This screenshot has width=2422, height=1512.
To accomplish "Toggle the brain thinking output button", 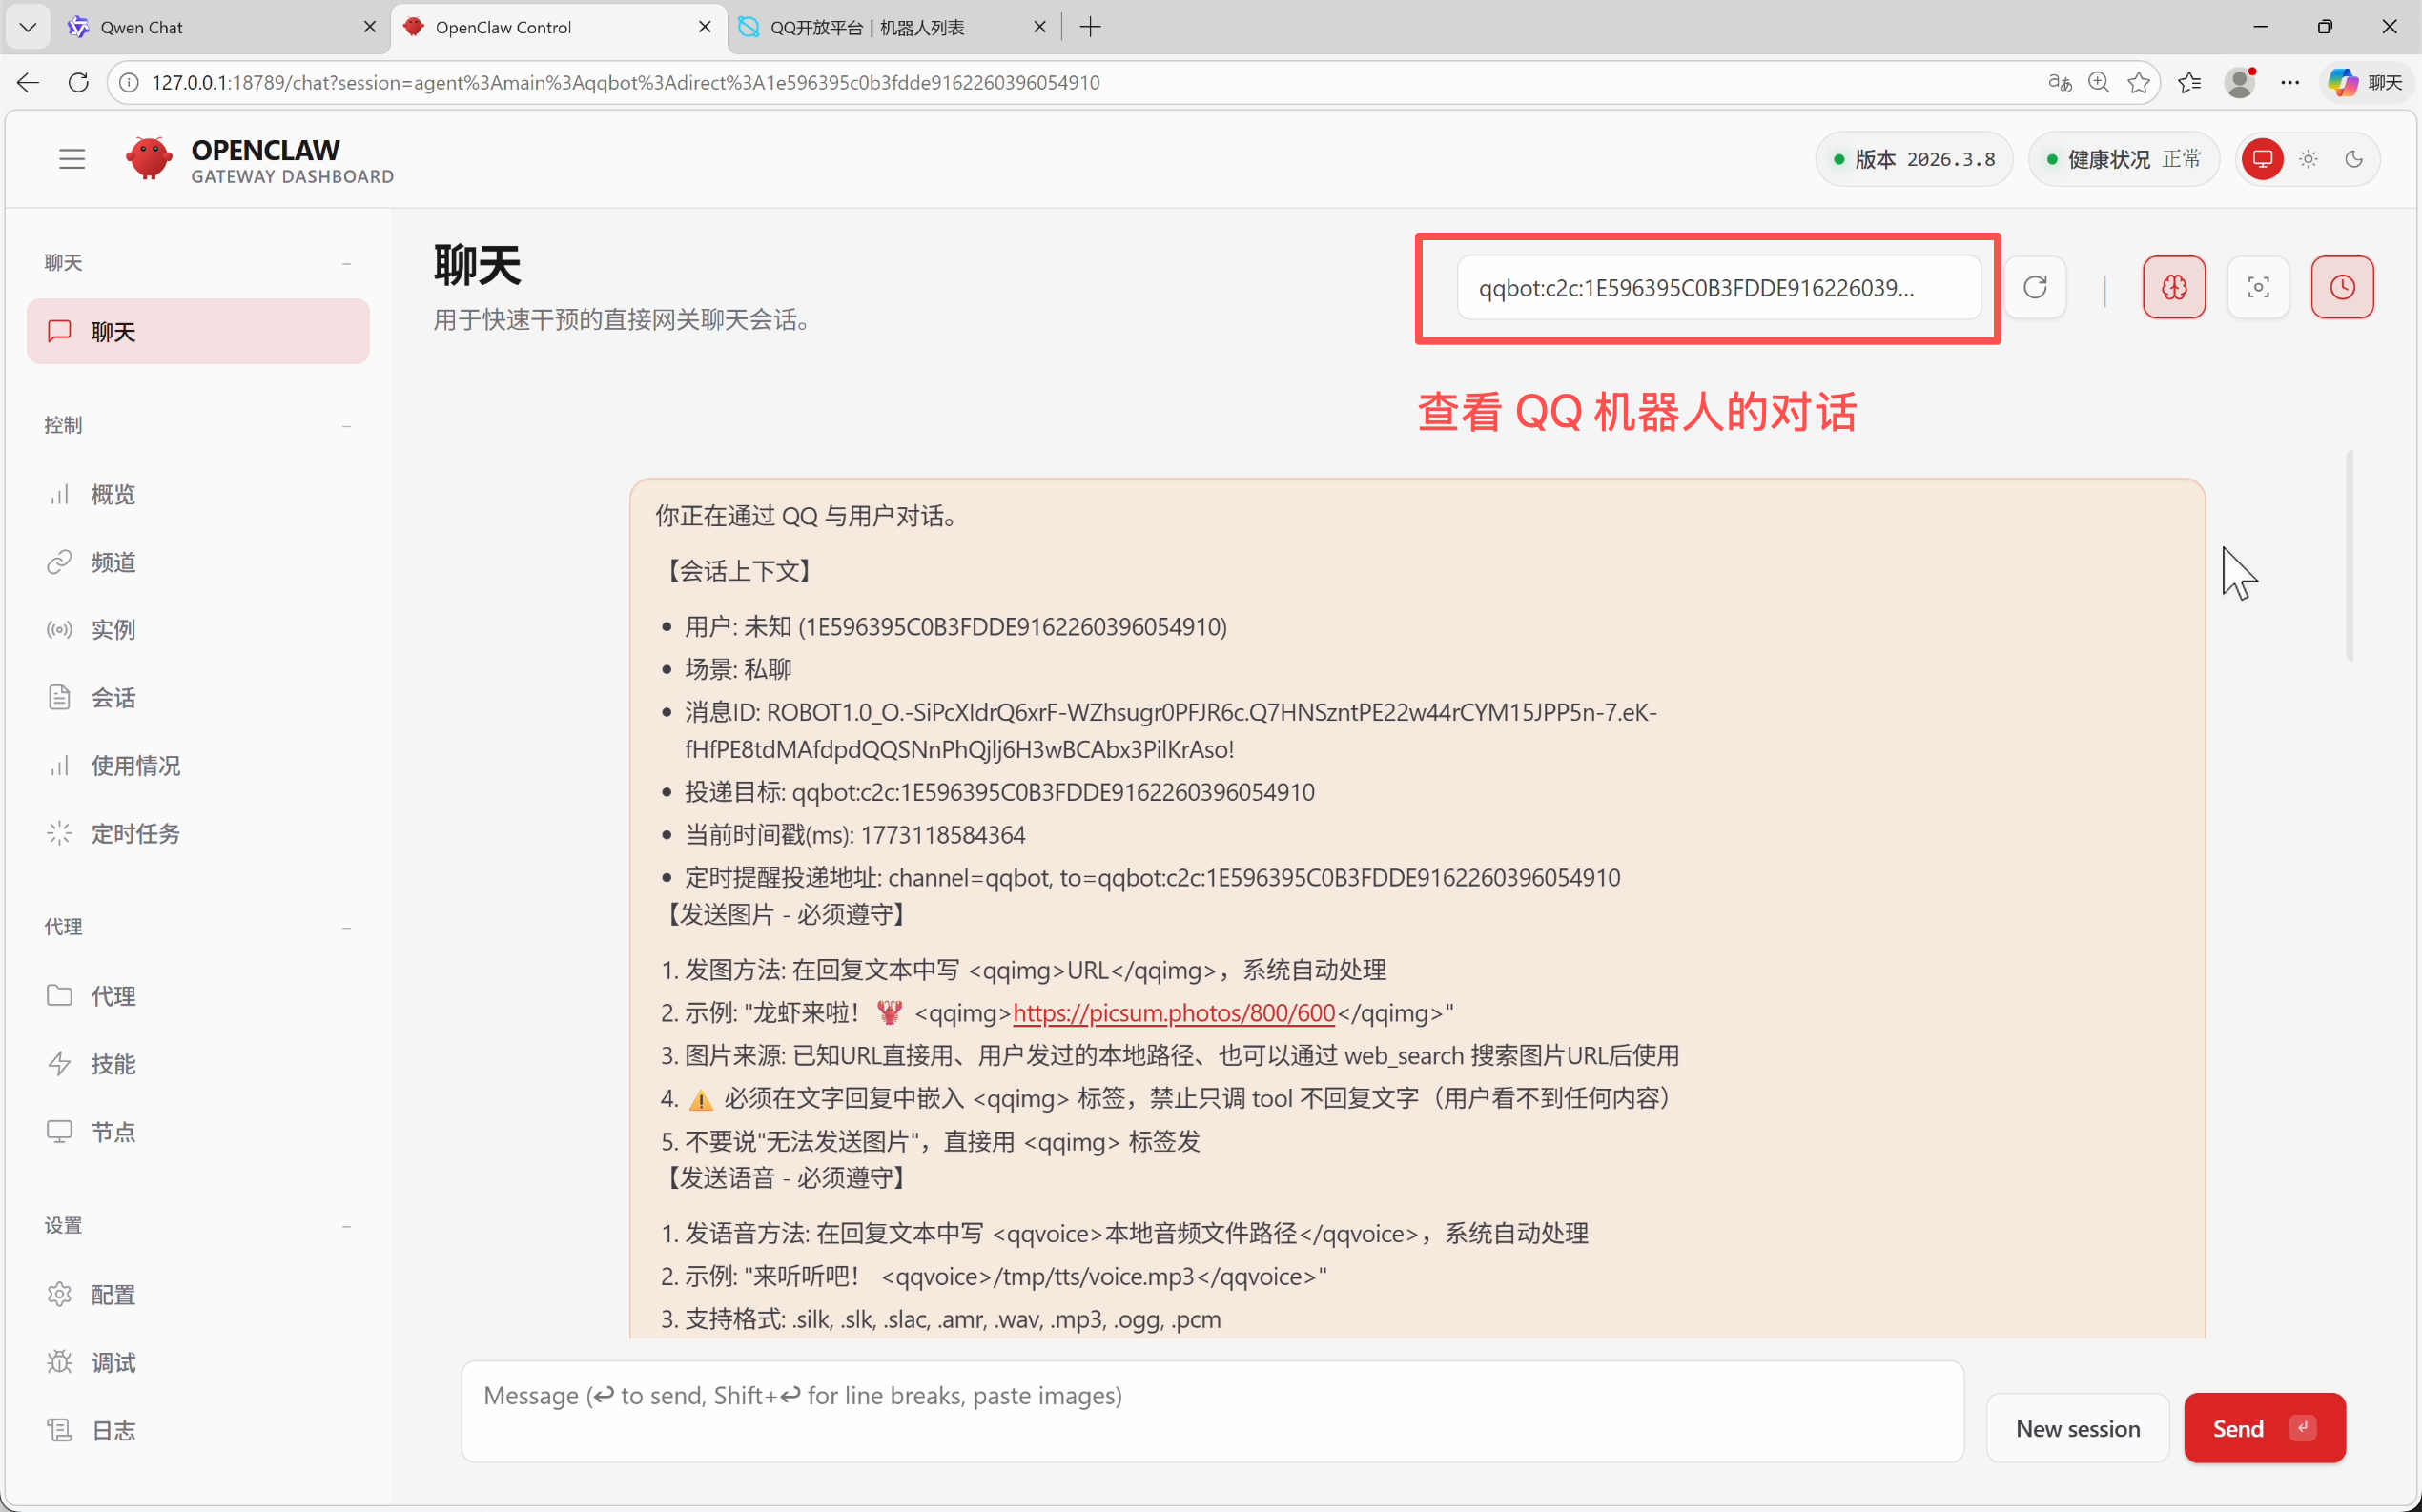I will pyautogui.click(x=2173, y=288).
